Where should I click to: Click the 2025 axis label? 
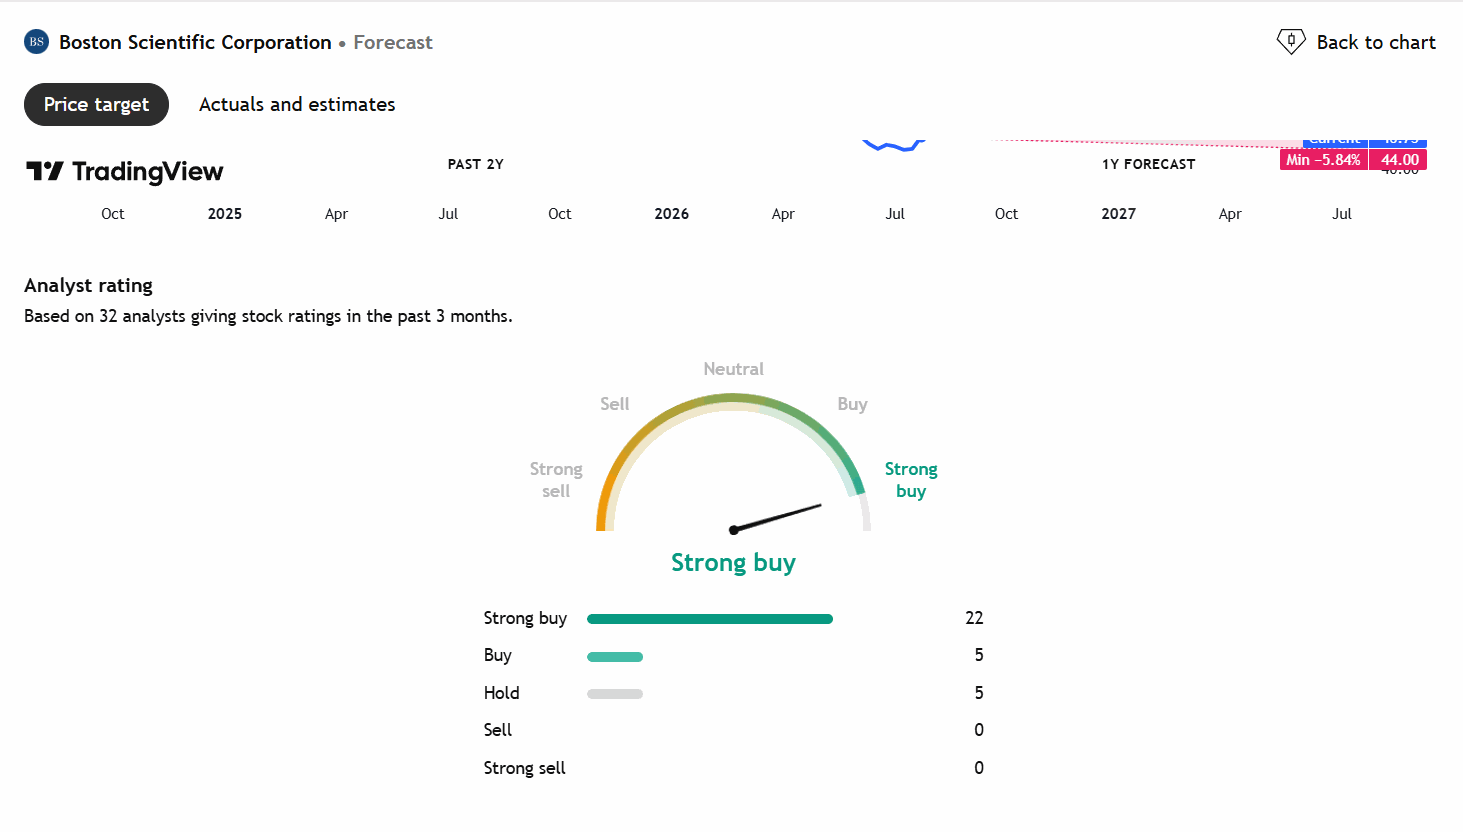(x=225, y=214)
